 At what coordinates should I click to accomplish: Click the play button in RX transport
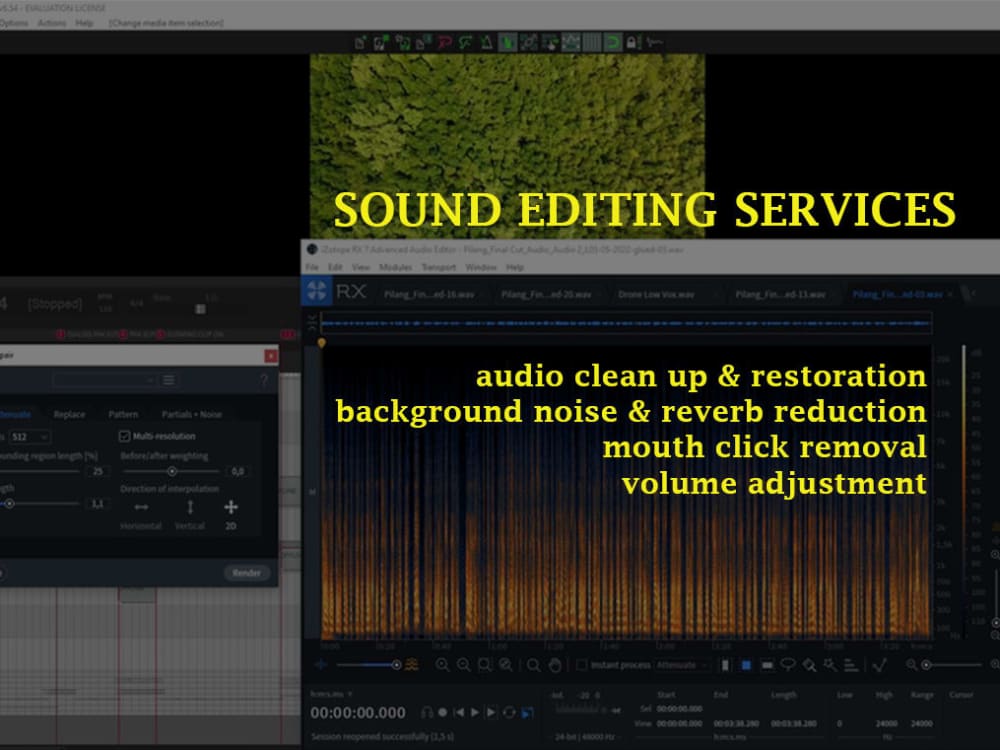click(x=474, y=712)
